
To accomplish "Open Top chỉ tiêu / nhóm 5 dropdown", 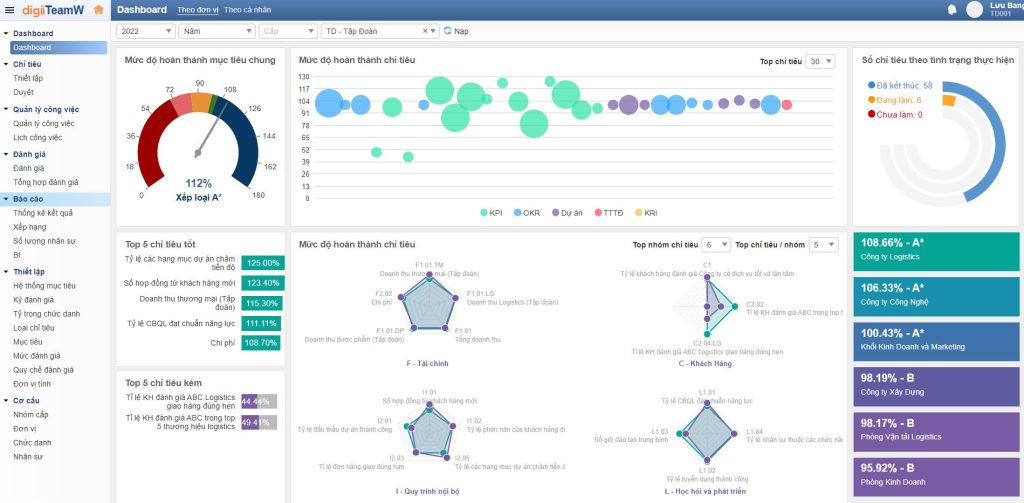I will point(823,245).
